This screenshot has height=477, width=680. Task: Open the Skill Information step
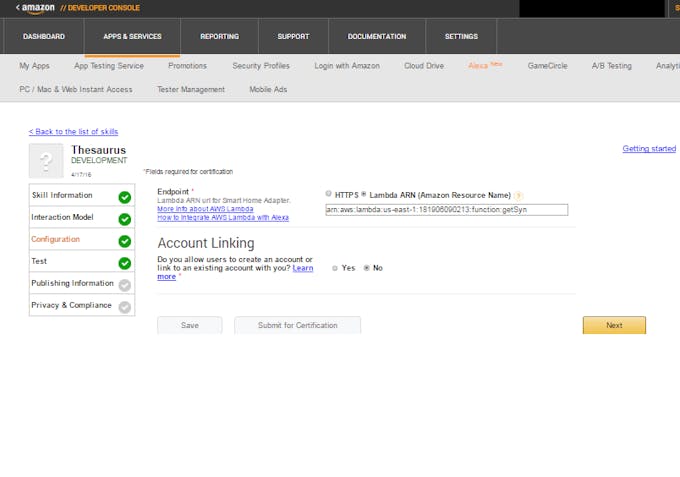click(x=82, y=195)
